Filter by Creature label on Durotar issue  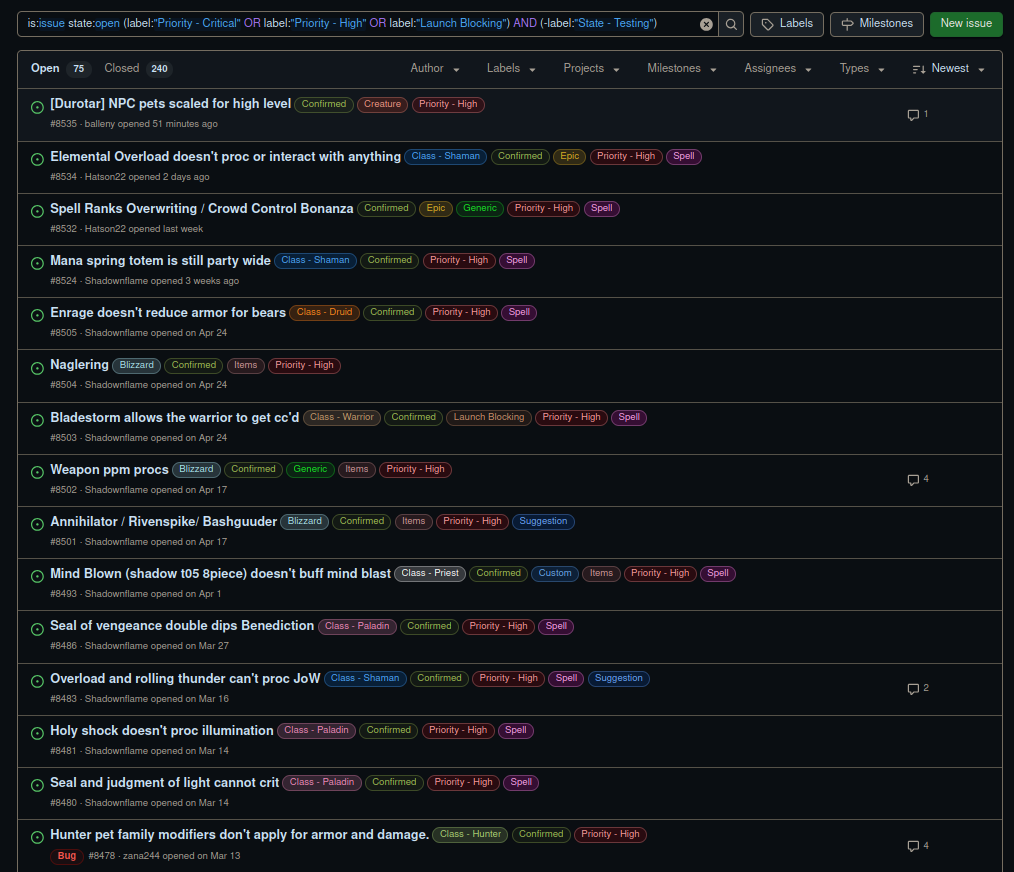pyautogui.click(x=382, y=104)
